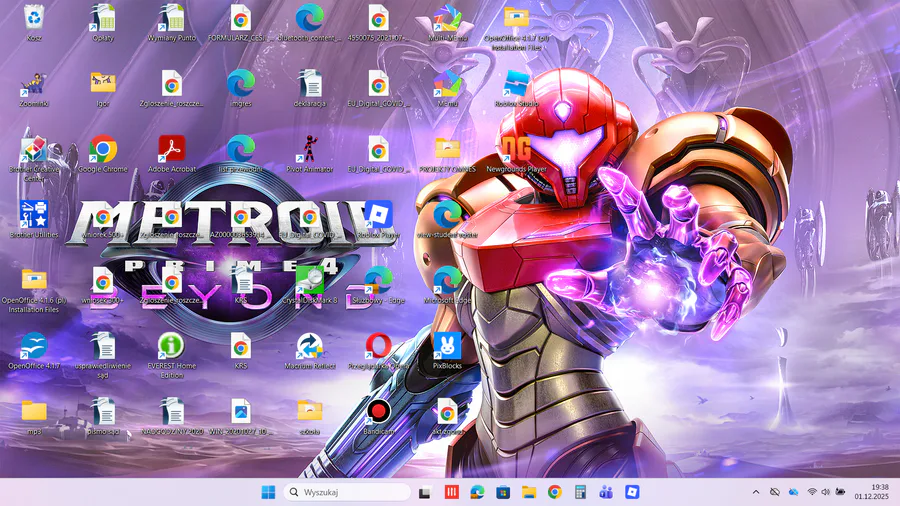Image resolution: width=900 pixels, height=506 pixels.
Task: Open the Wi-Fi network tray icon
Action: 812,492
